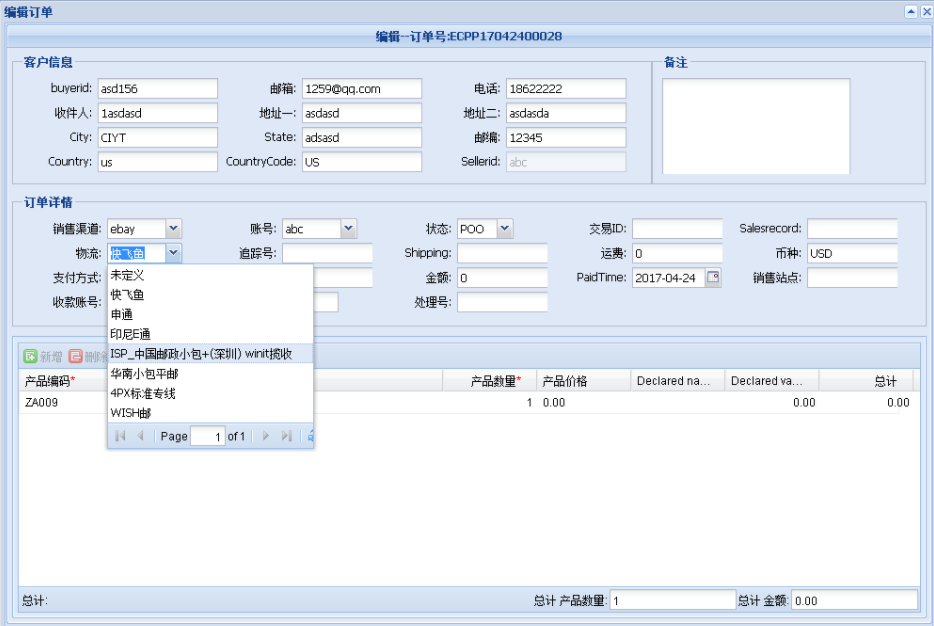934x626 pixels.
Task: Go to previous page in dropdown pager
Action: 140,436
